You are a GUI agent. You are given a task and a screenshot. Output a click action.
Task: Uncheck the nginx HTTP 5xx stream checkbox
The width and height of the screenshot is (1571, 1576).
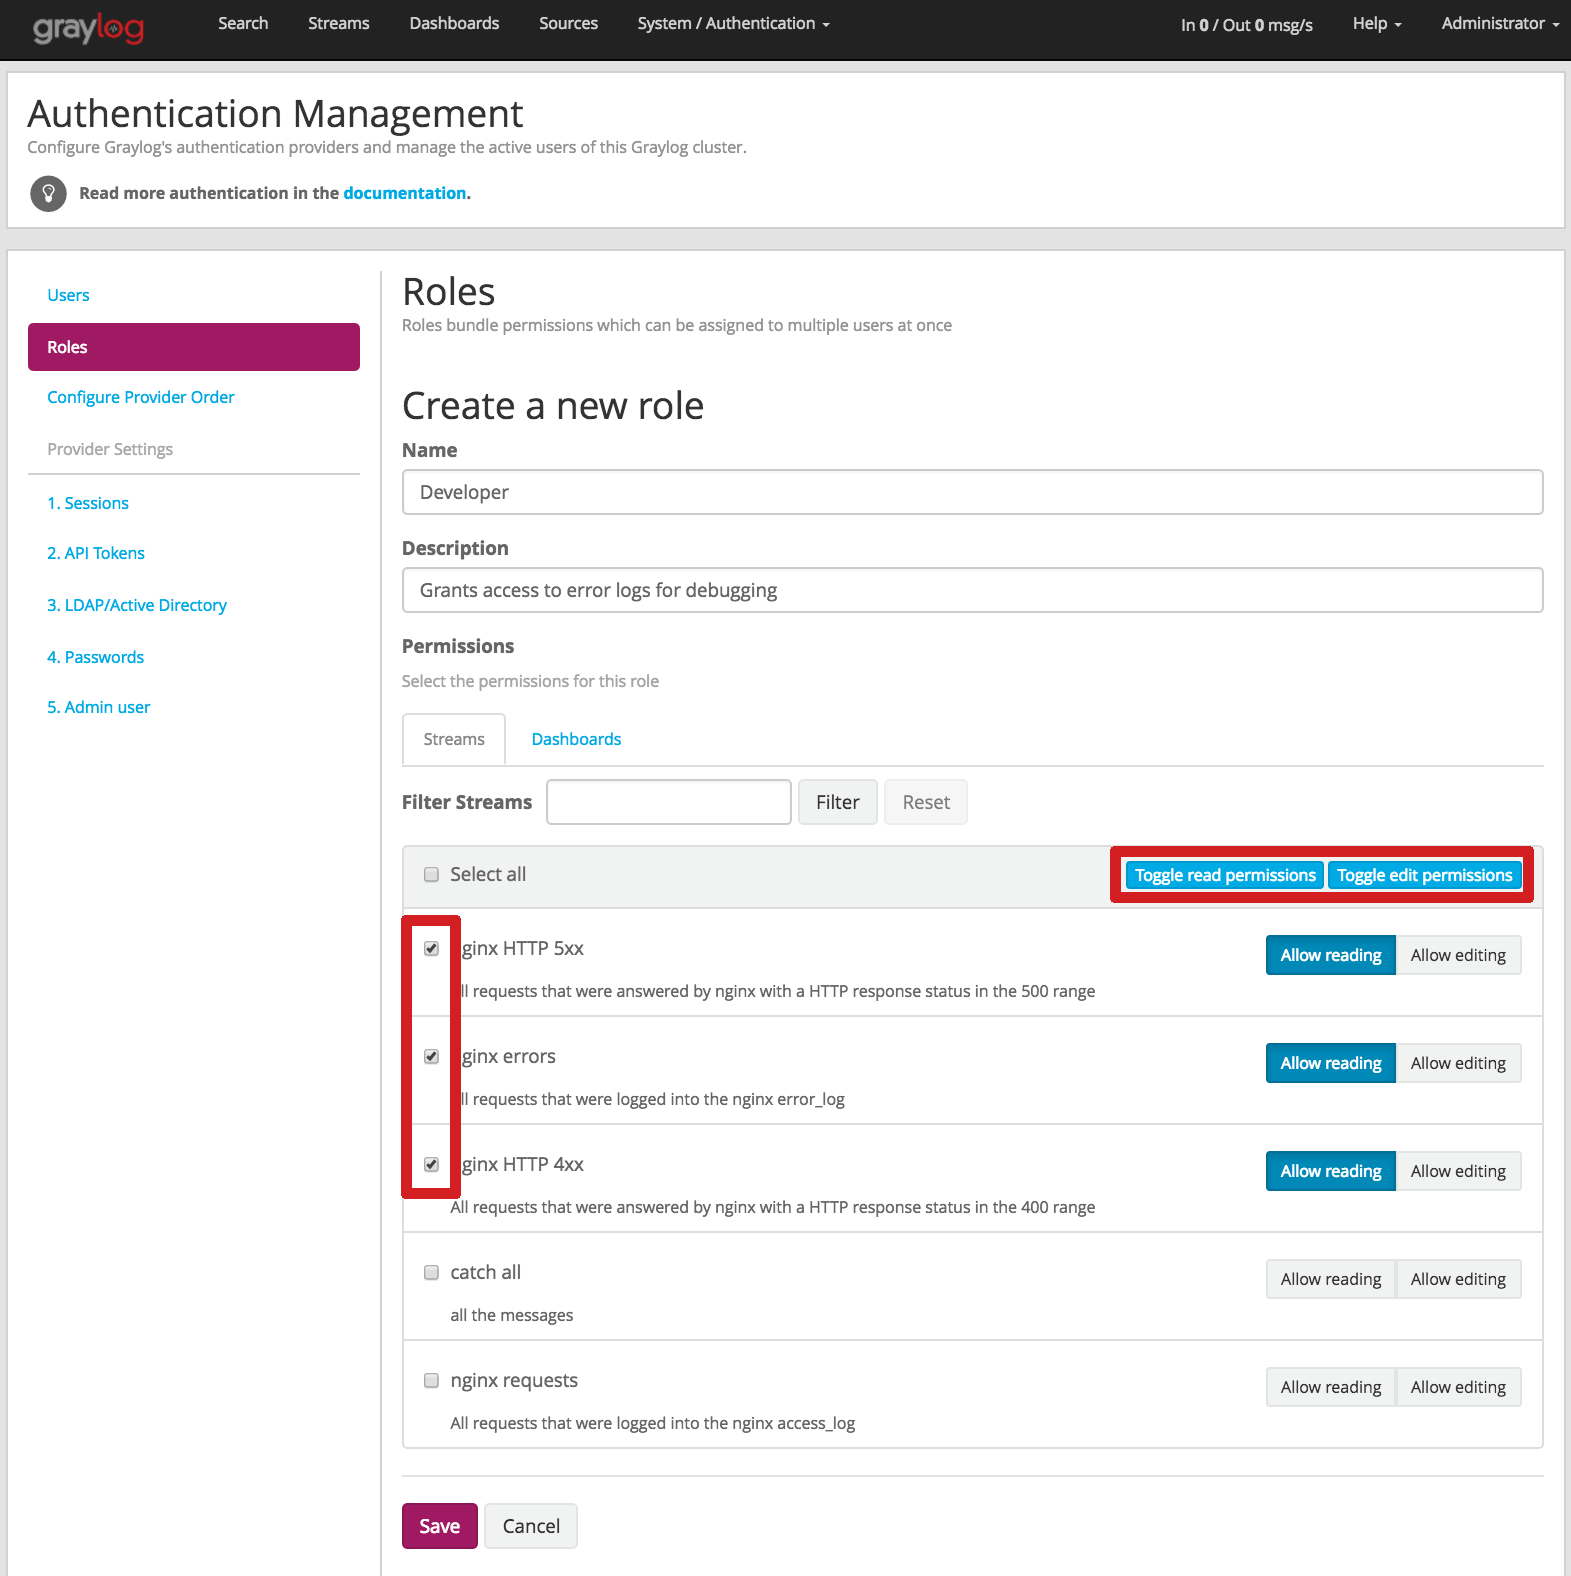(x=431, y=949)
